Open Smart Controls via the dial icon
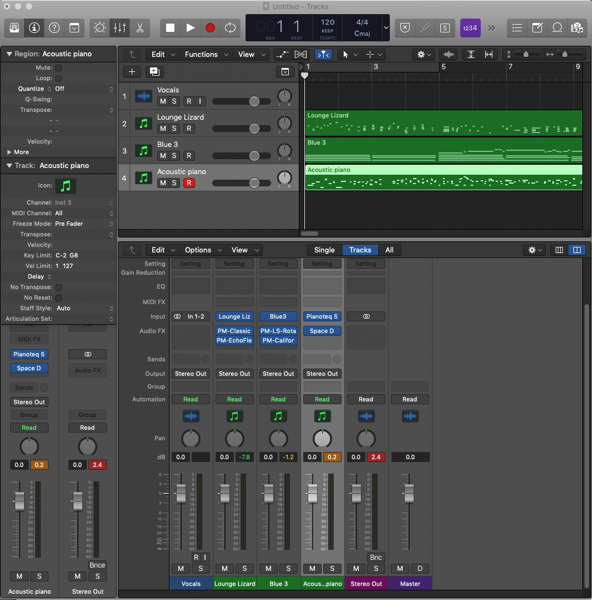Image resolution: width=592 pixels, height=600 pixels. point(100,28)
